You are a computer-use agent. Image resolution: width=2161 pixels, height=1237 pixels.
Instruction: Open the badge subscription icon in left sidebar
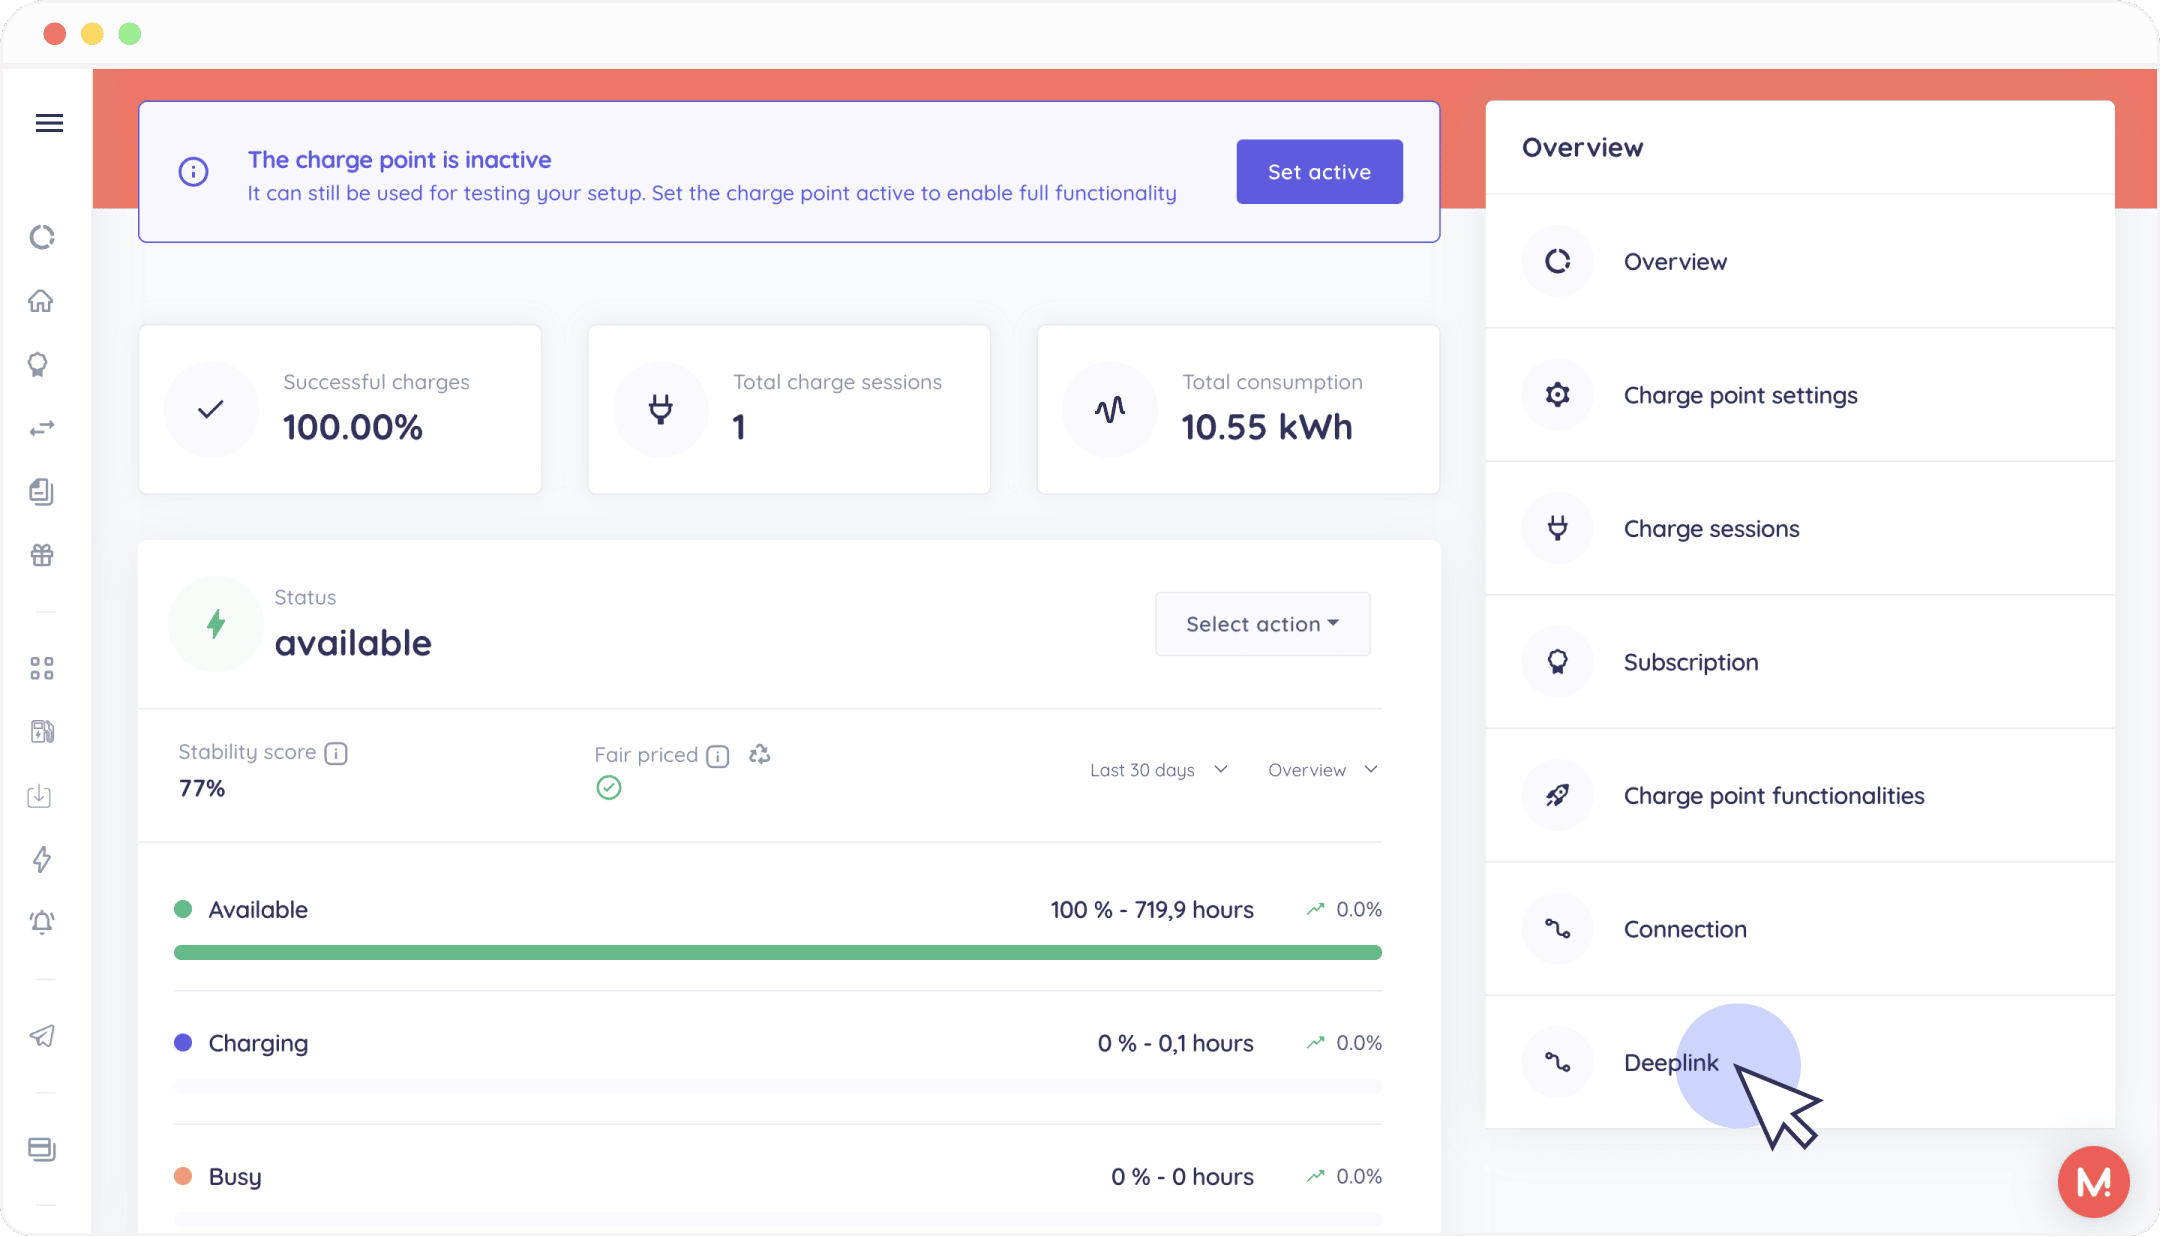[38, 365]
